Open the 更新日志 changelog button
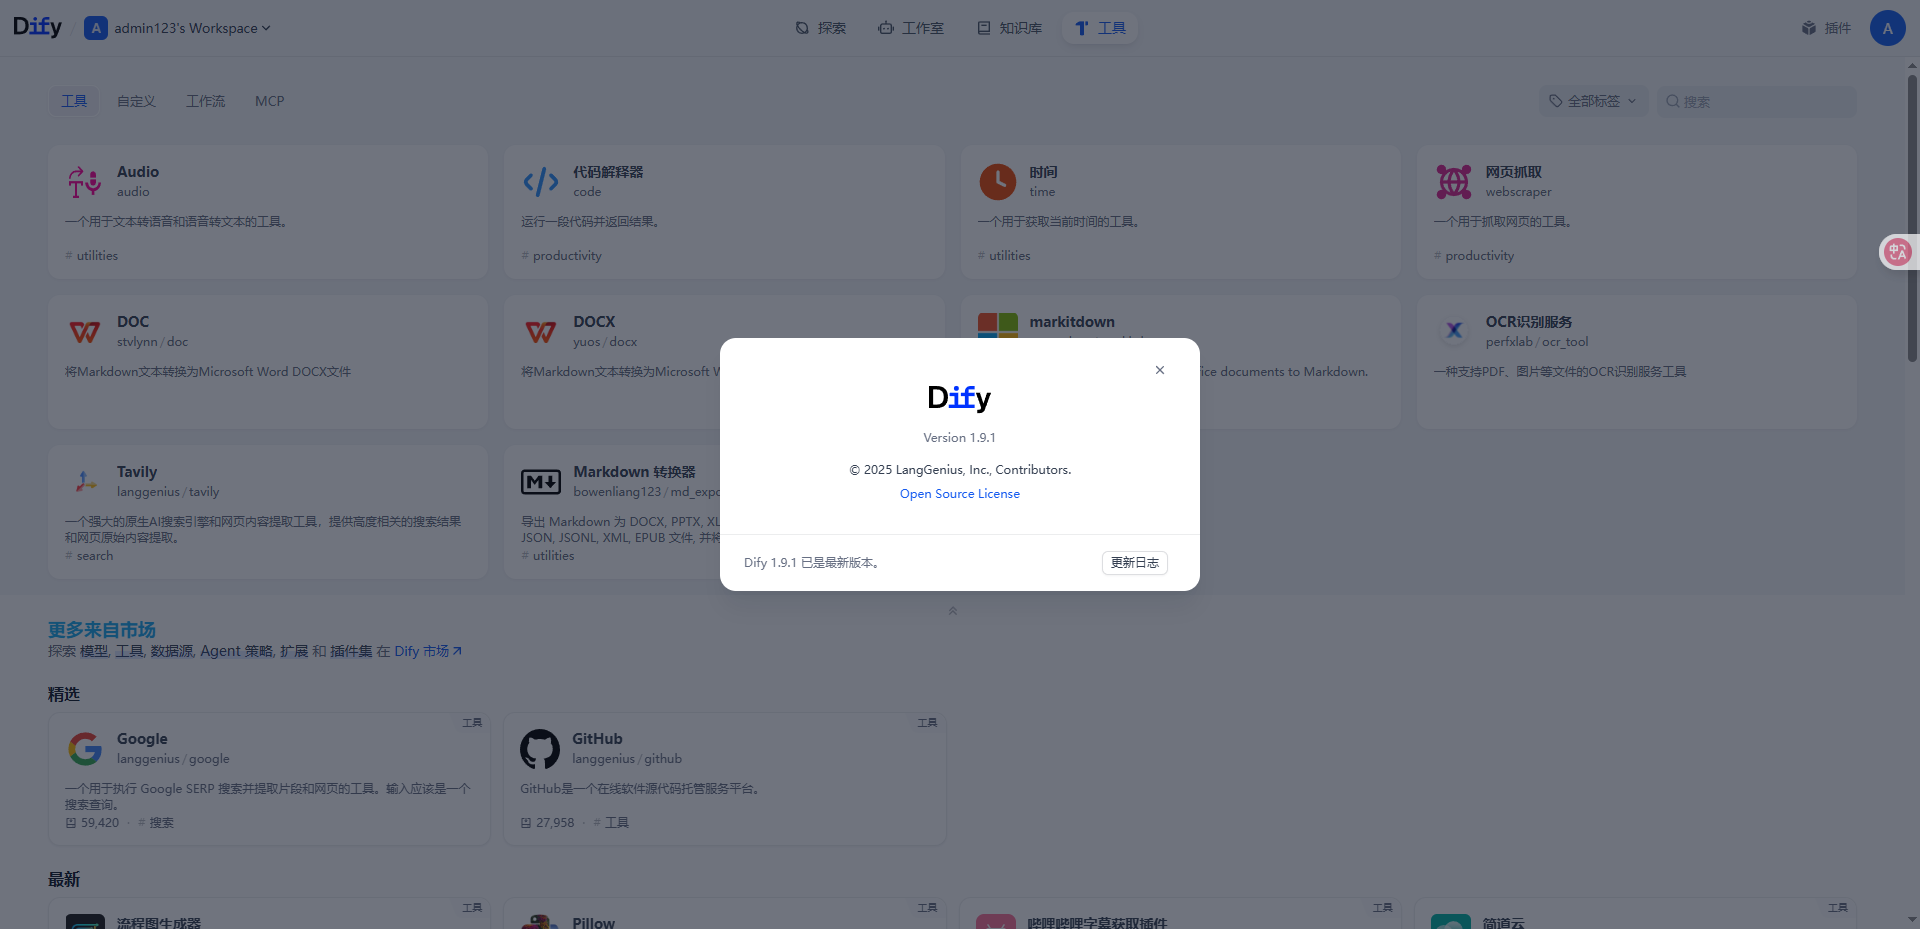The height and width of the screenshot is (929, 1920). coord(1135,563)
